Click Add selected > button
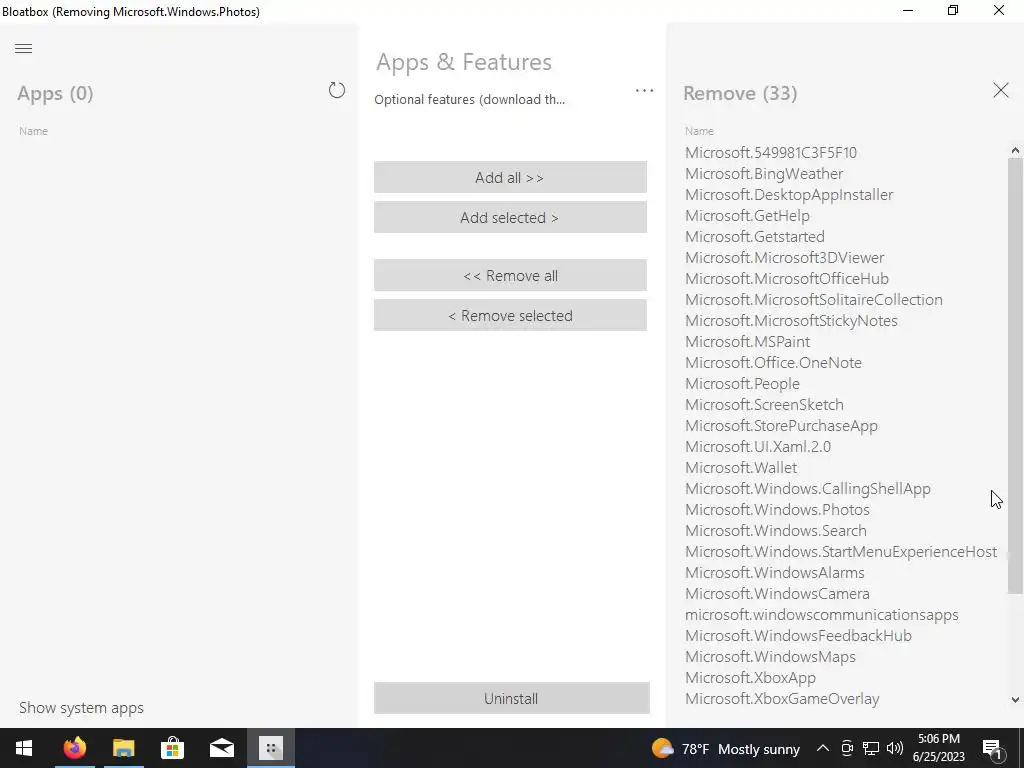 pos(510,217)
